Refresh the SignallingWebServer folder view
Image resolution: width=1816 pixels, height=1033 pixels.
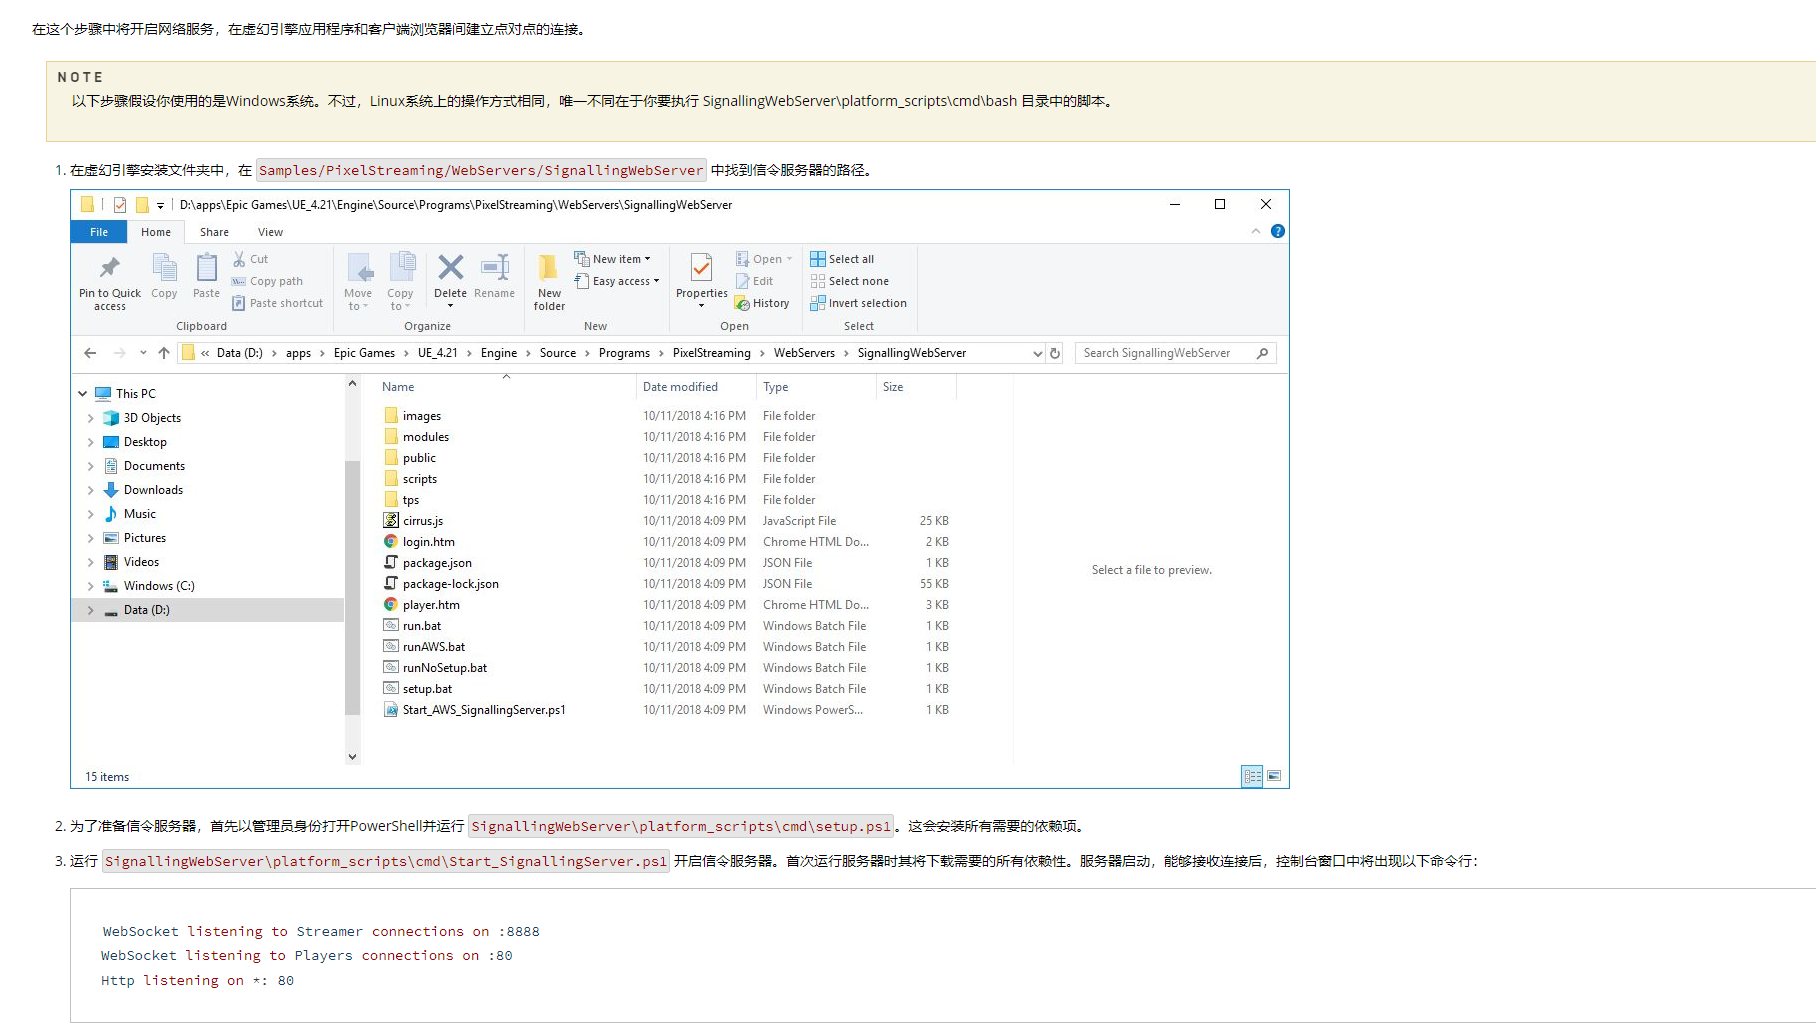point(1054,353)
